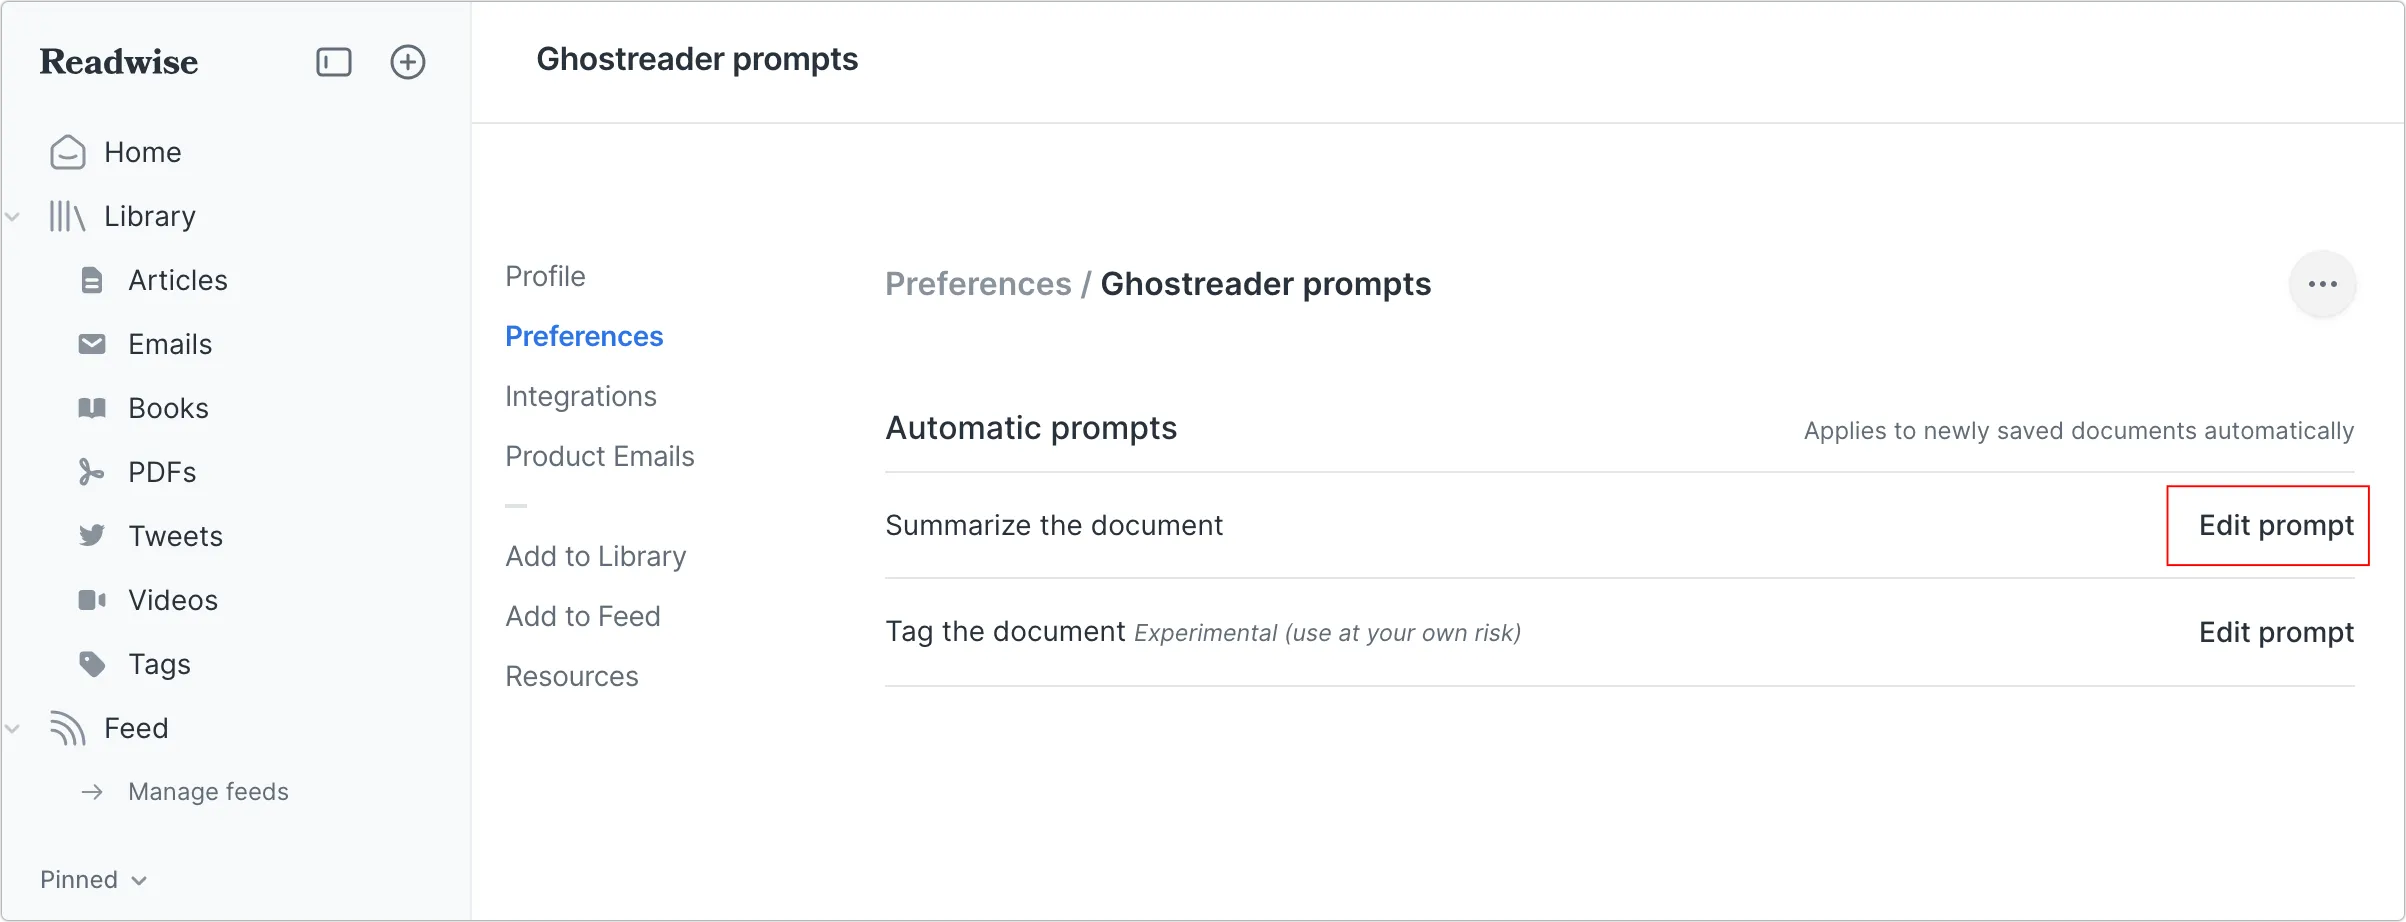Viewport: 2406px width, 922px height.
Task: Click the Emails envelope icon
Action: coord(92,344)
